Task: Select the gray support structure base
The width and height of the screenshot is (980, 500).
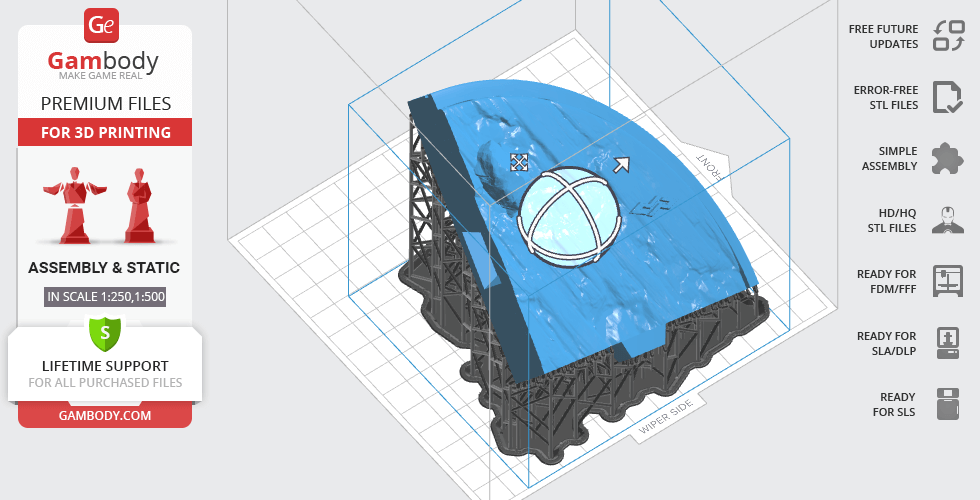Action: tap(560, 440)
